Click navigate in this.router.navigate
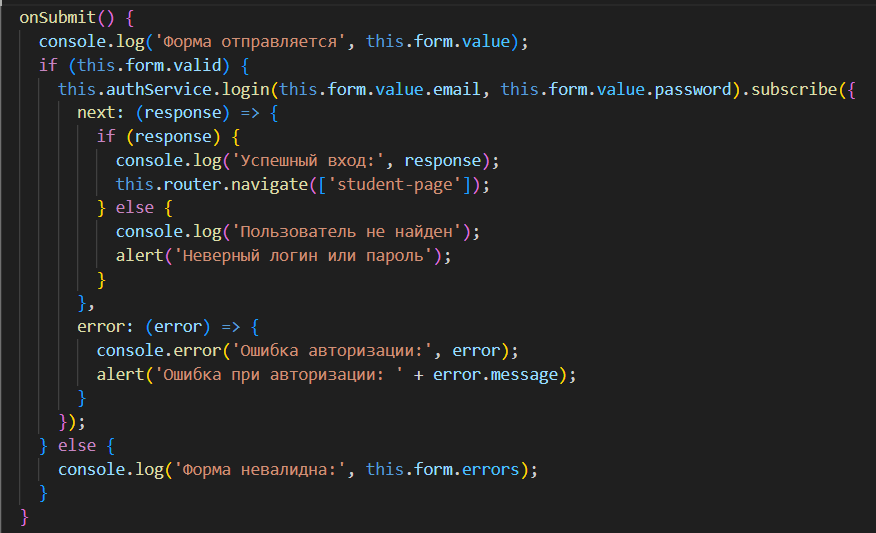876x533 pixels. click(269, 184)
